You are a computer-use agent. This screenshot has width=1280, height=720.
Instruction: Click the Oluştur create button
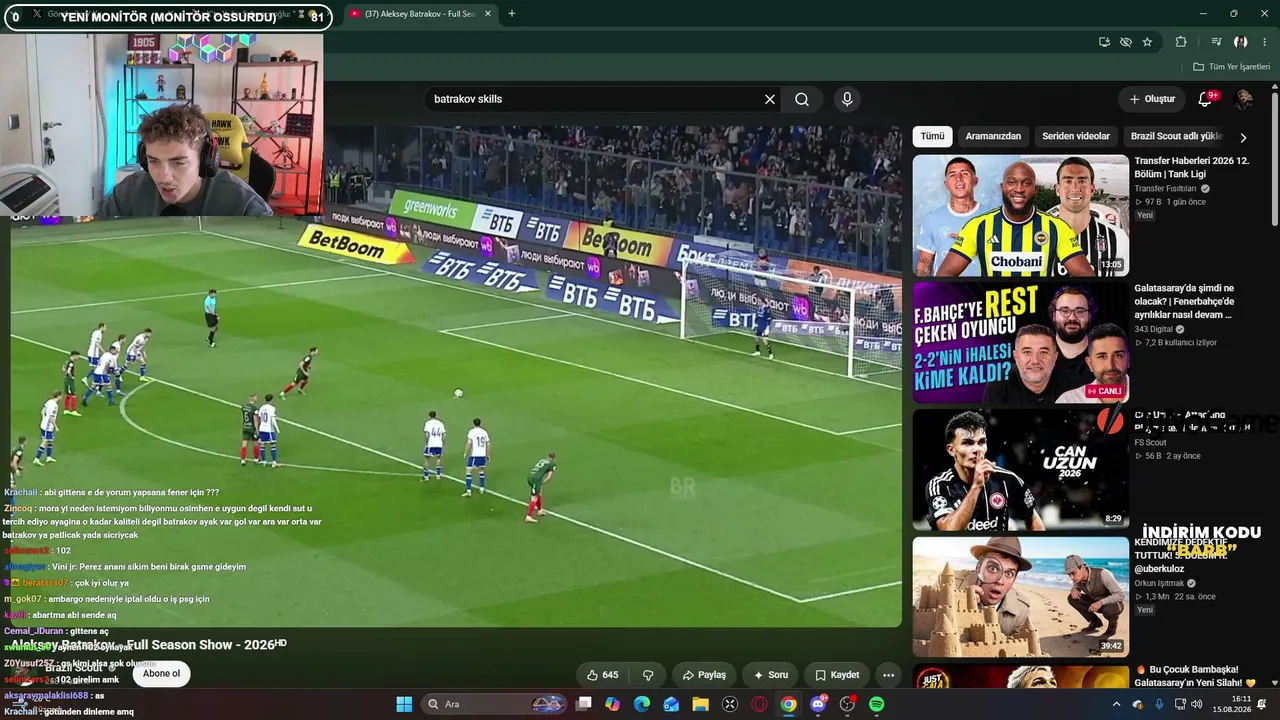click(1152, 99)
